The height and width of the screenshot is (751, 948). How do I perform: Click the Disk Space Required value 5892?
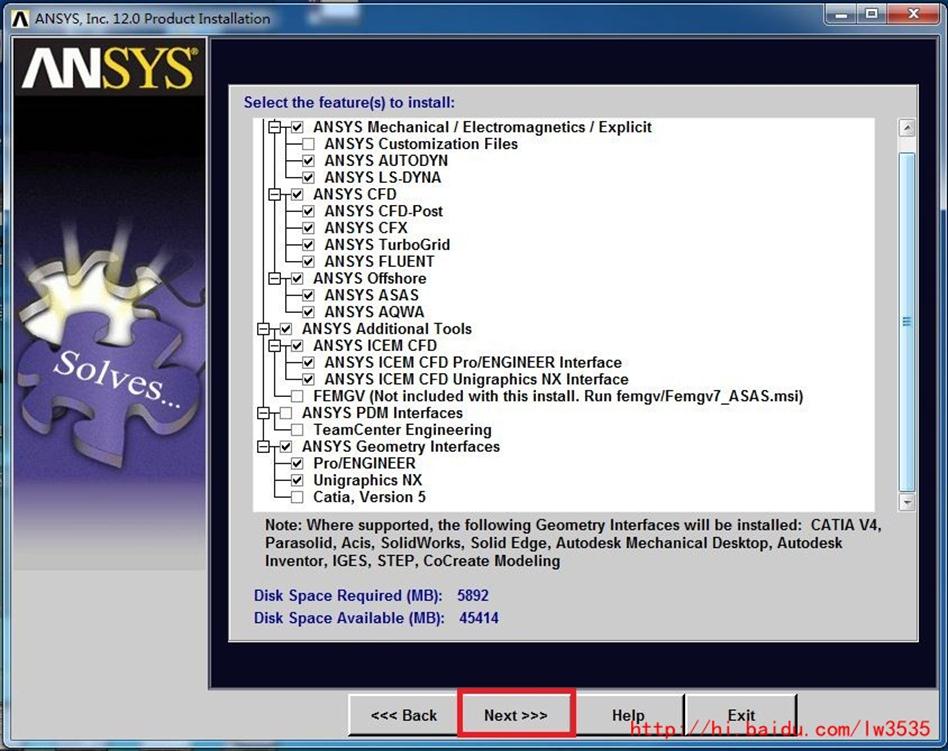coord(473,596)
